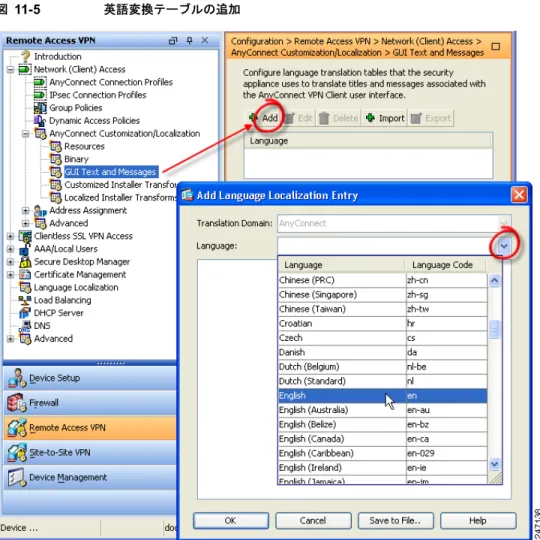Click the language list scrollbar up arrow
Image resolution: width=540 pixels, height=540 pixels.
coord(495,281)
